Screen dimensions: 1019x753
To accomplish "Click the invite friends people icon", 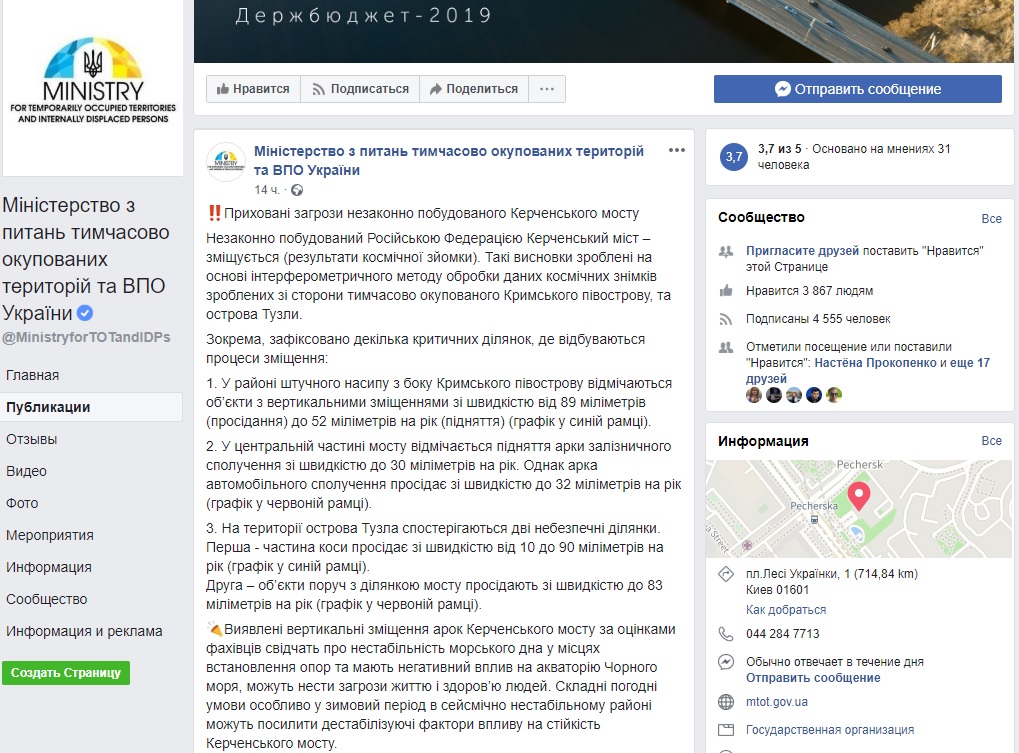I will pyautogui.click(x=726, y=251).
